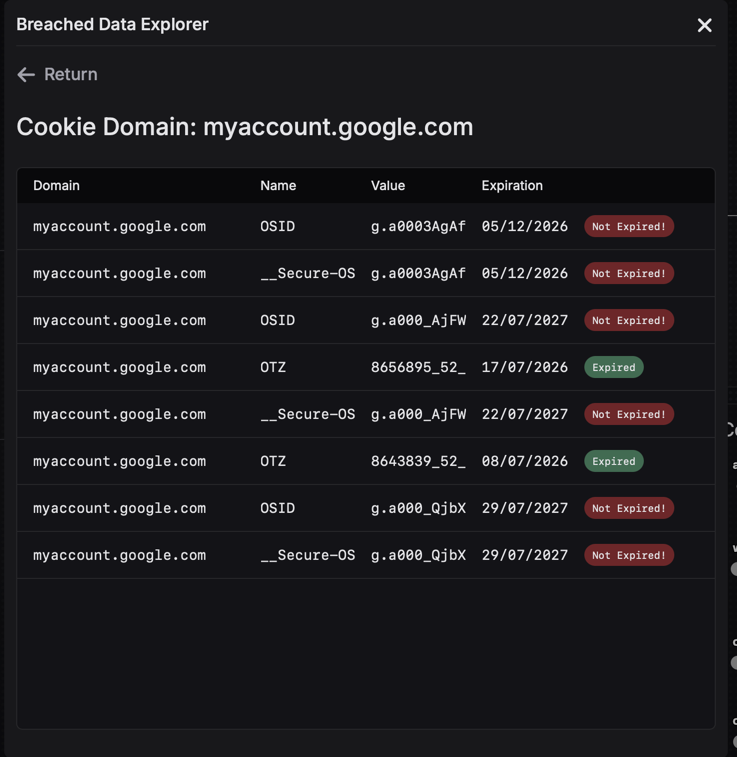Select the OSID name expiring 05/12/2026

coord(278,226)
